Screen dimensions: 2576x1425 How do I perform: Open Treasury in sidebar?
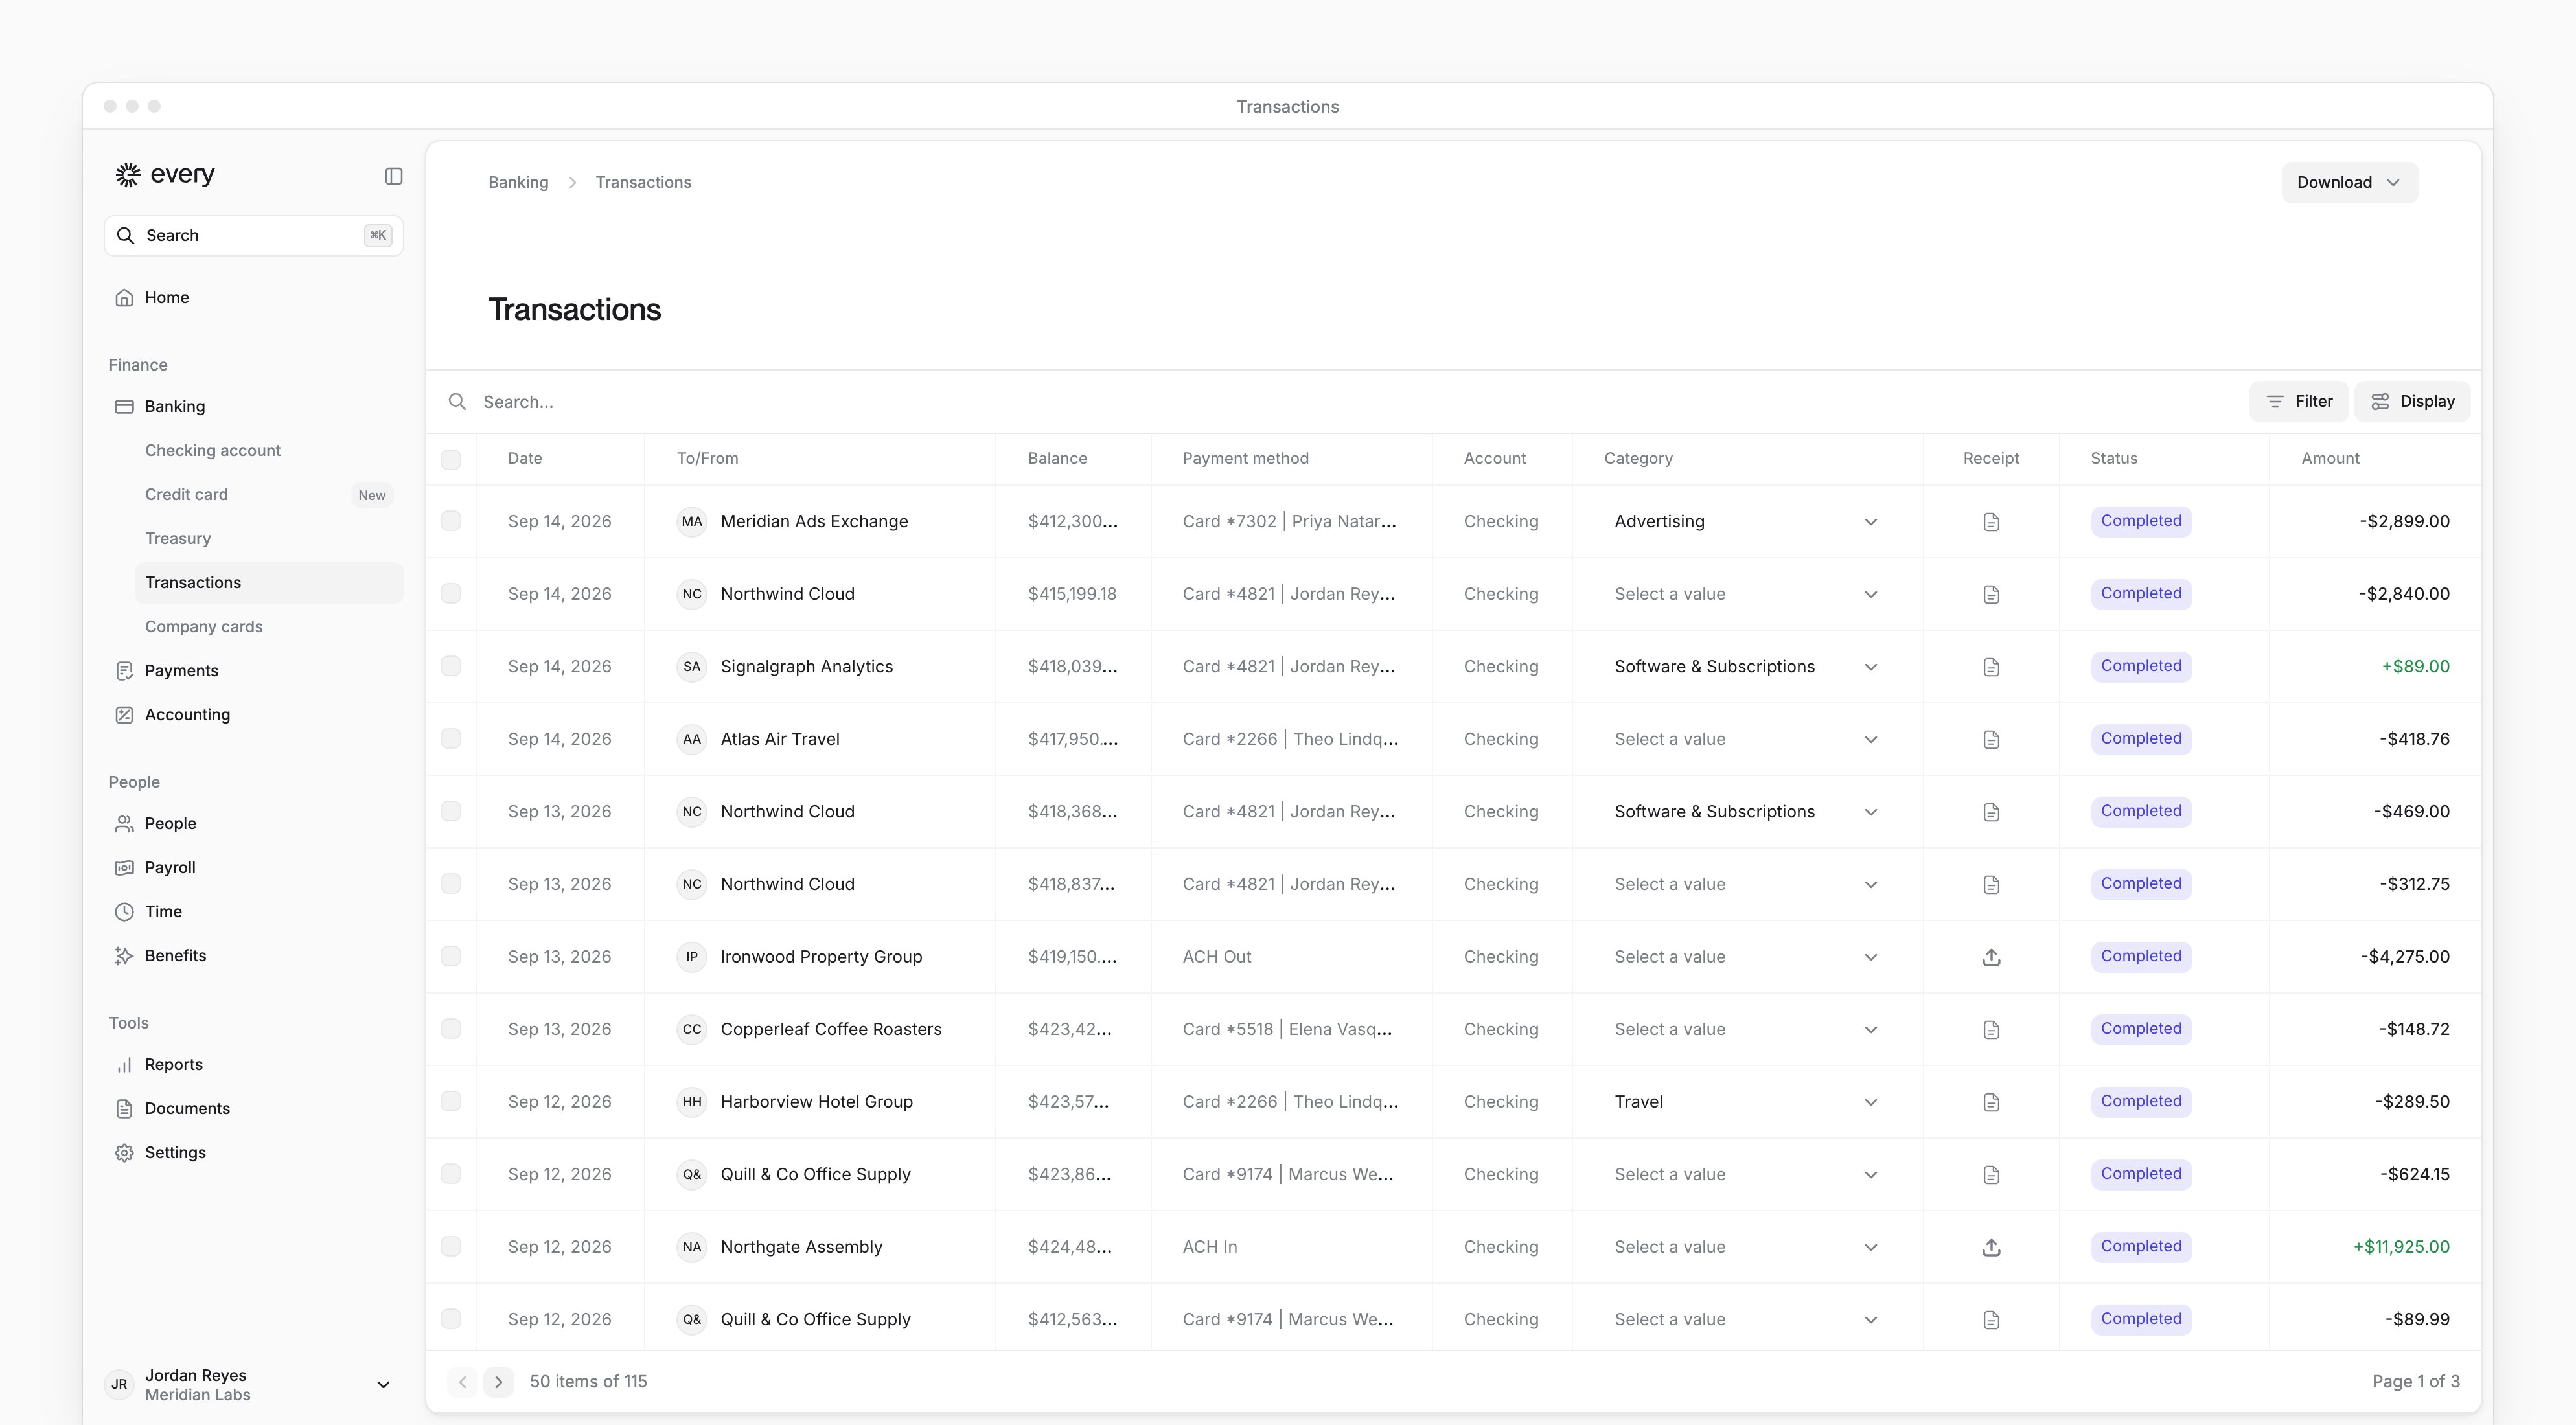[178, 539]
